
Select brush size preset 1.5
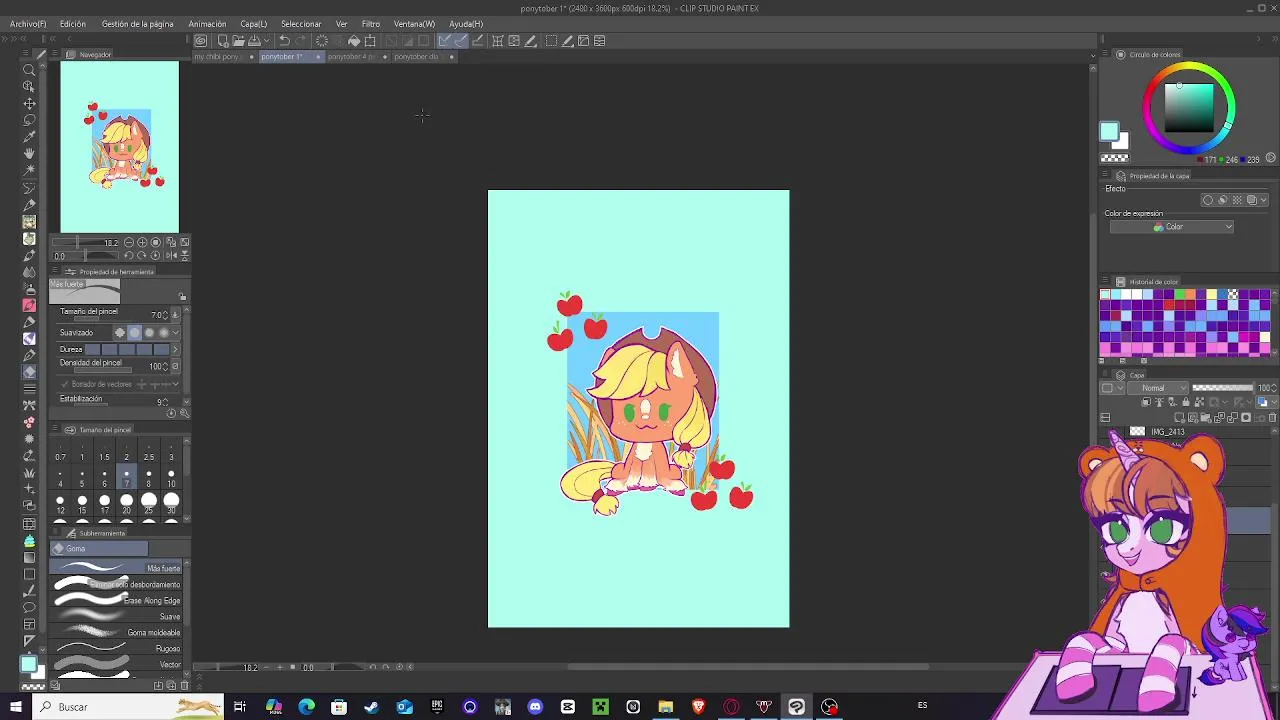click(104, 451)
